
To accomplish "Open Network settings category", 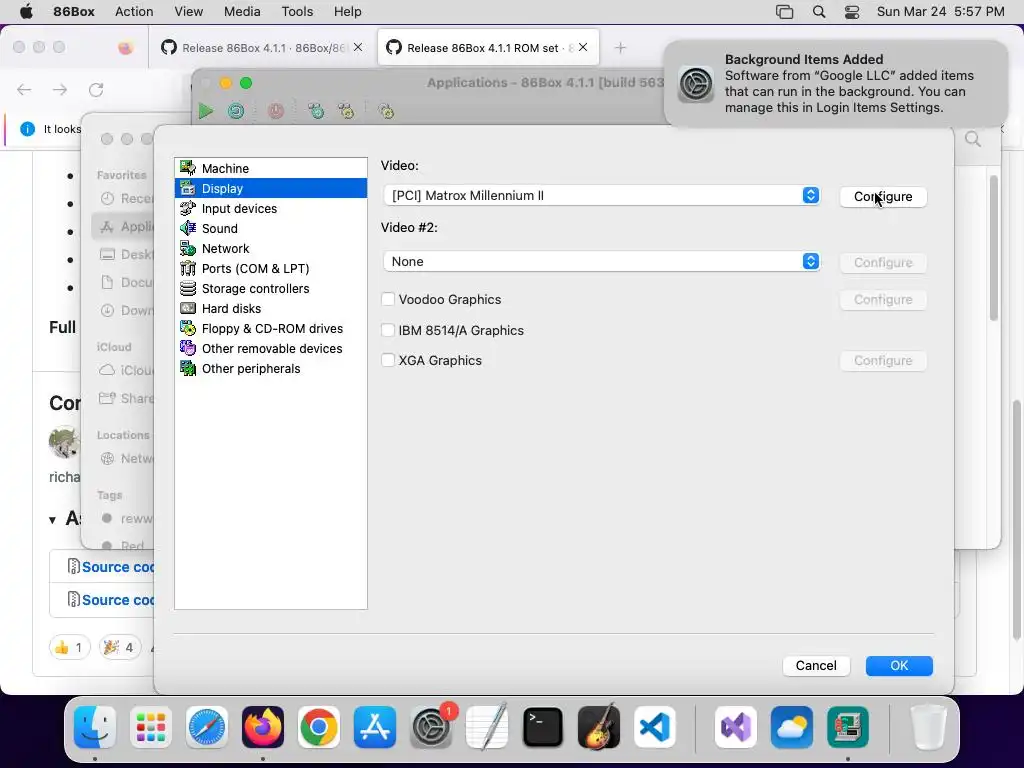I will [x=270, y=248].
